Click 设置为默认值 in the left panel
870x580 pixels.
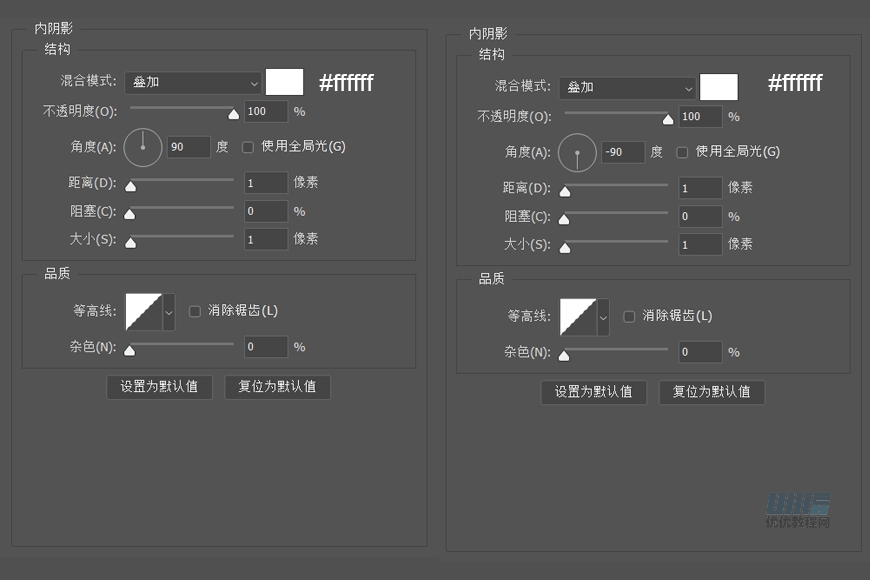[159, 387]
